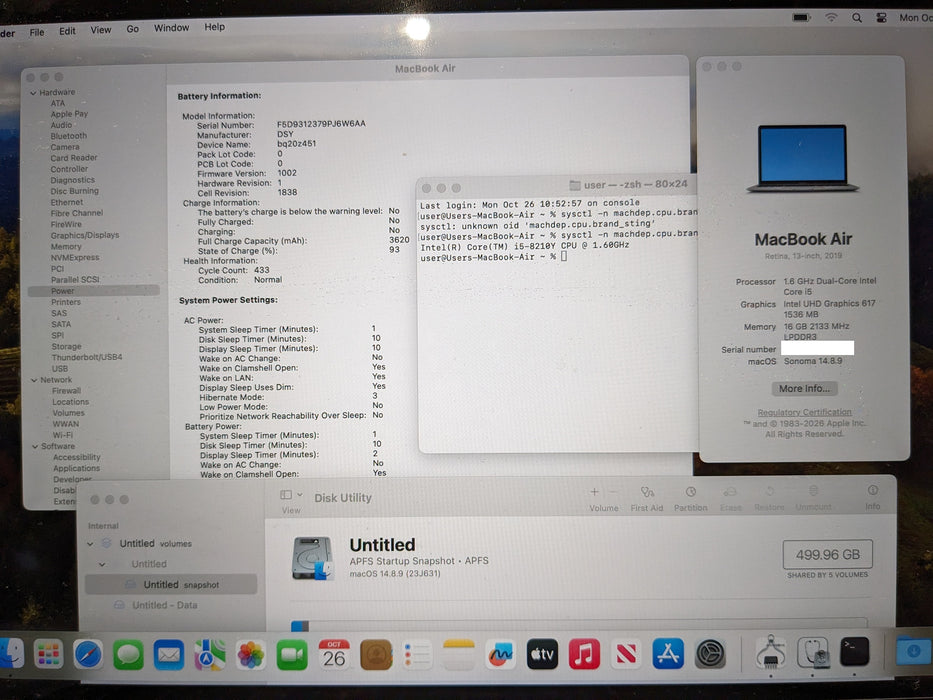Screen dimensions: 933x700
Task: Open Terminal icon in dock
Action: [x=854, y=651]
